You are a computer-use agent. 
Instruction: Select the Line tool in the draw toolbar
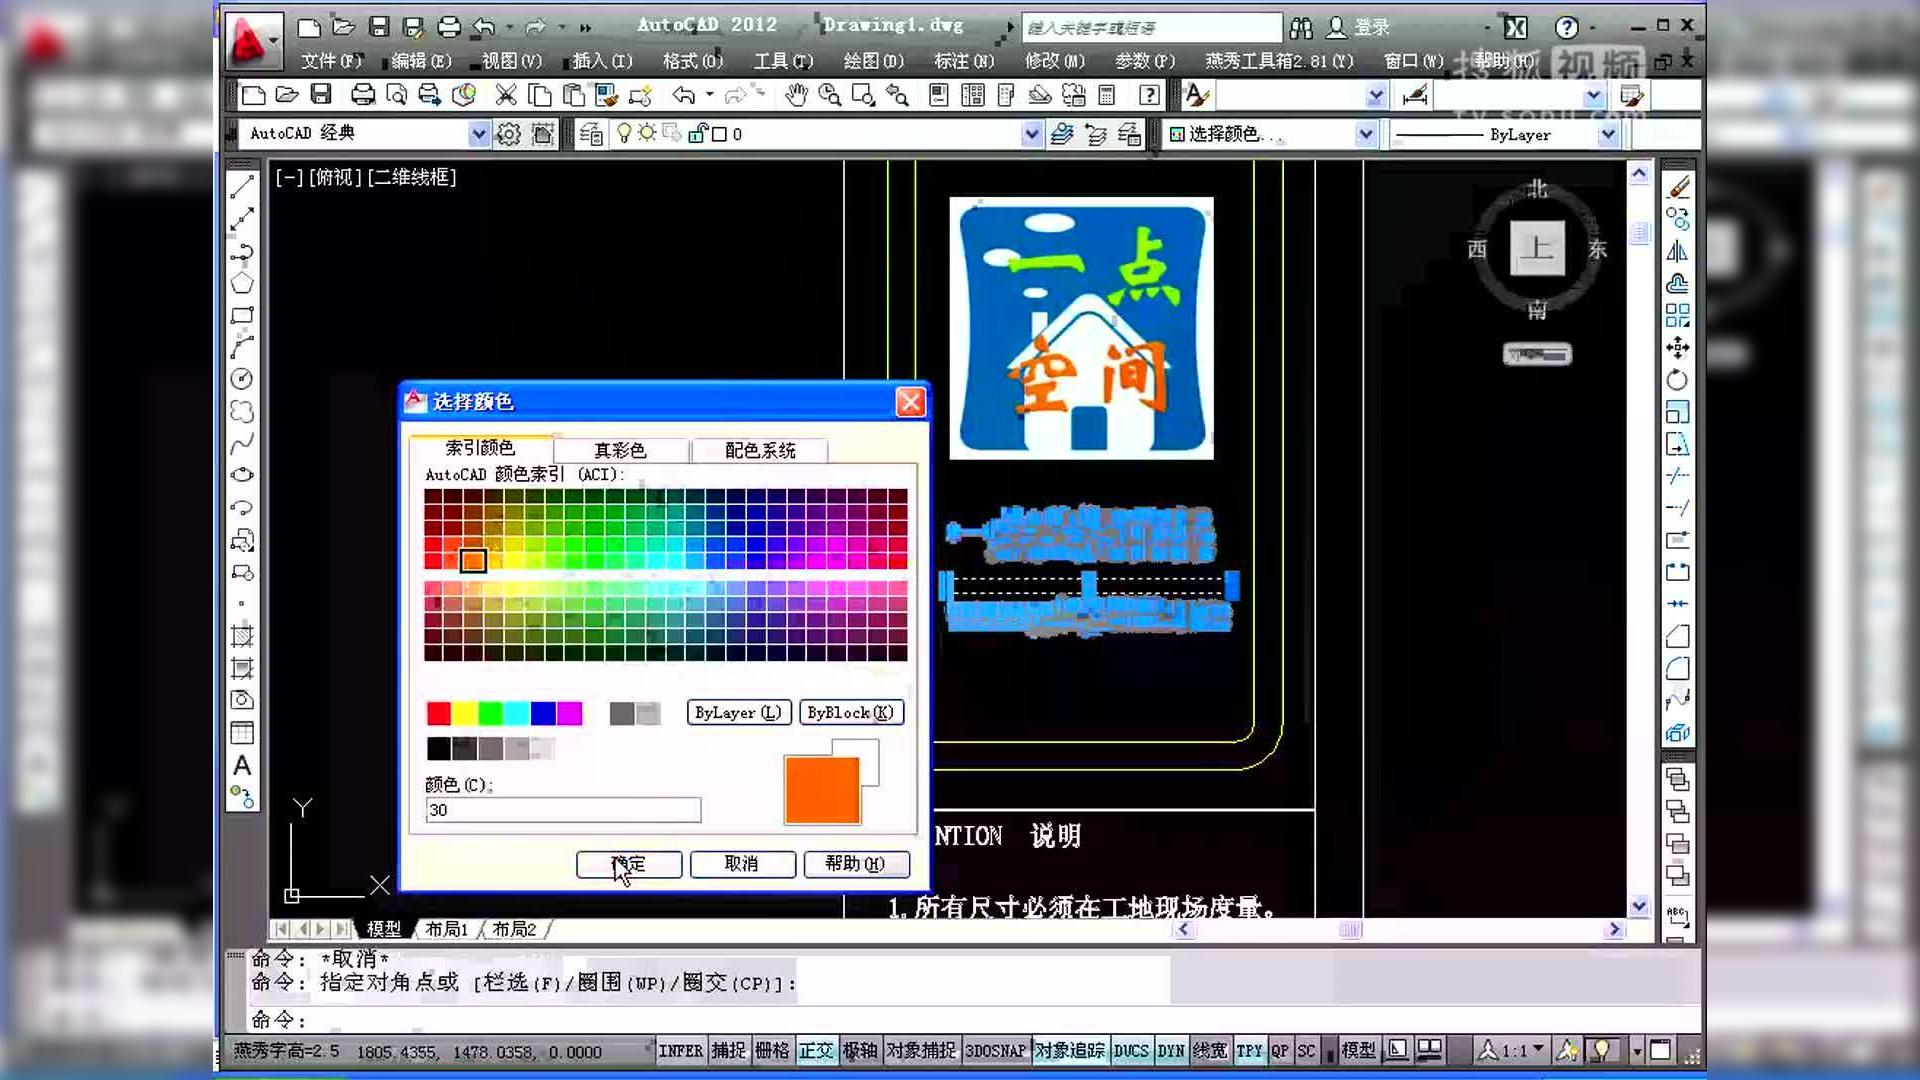[241, 185]
